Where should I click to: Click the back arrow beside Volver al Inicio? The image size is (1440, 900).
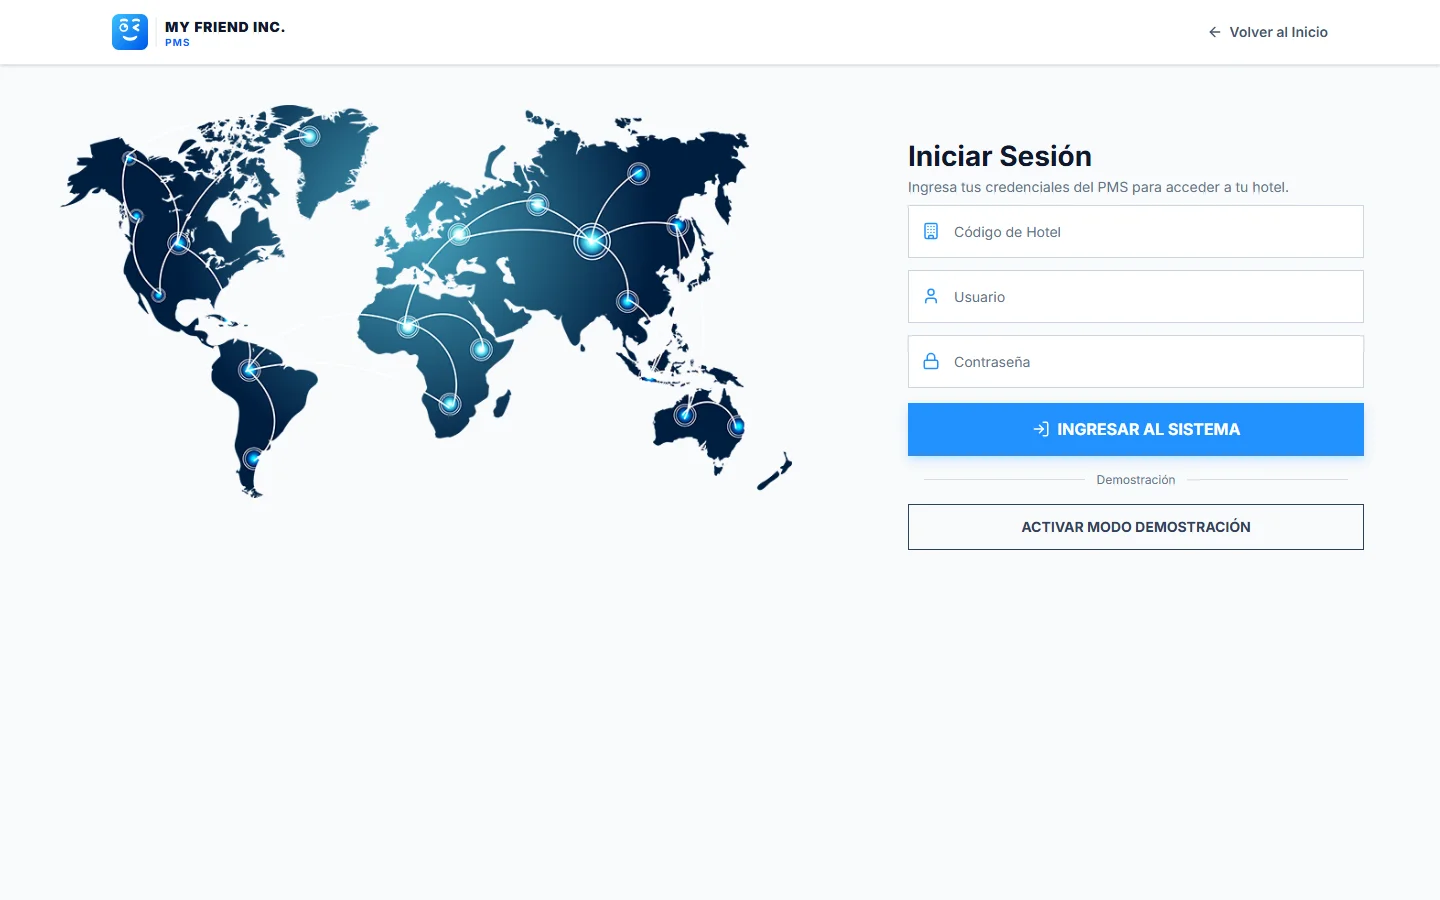click(x=1215, y=32)
